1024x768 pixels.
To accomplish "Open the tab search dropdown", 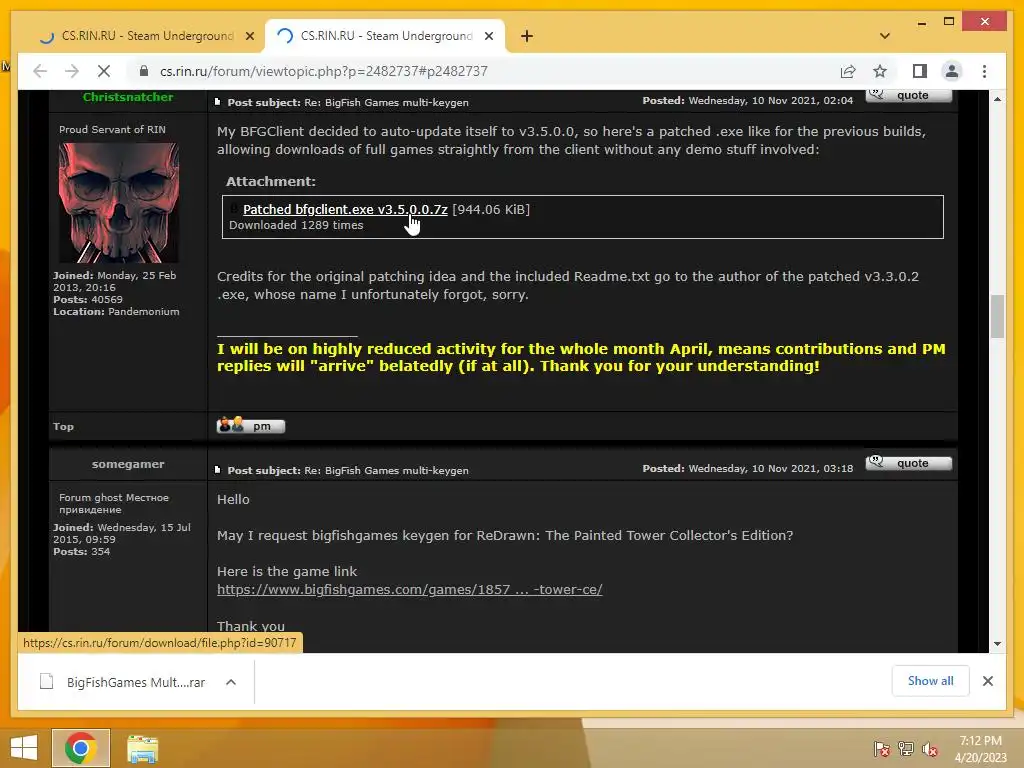I will [x=884, y=36].
